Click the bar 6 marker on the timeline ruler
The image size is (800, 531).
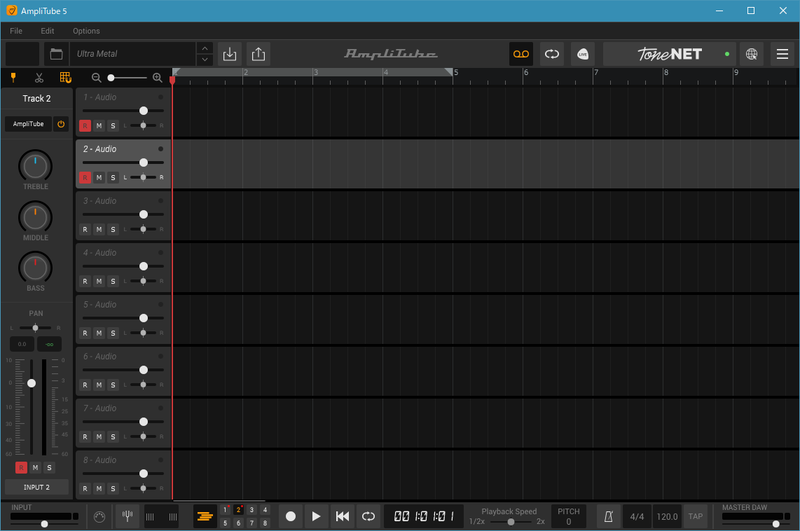coord(526,72)
